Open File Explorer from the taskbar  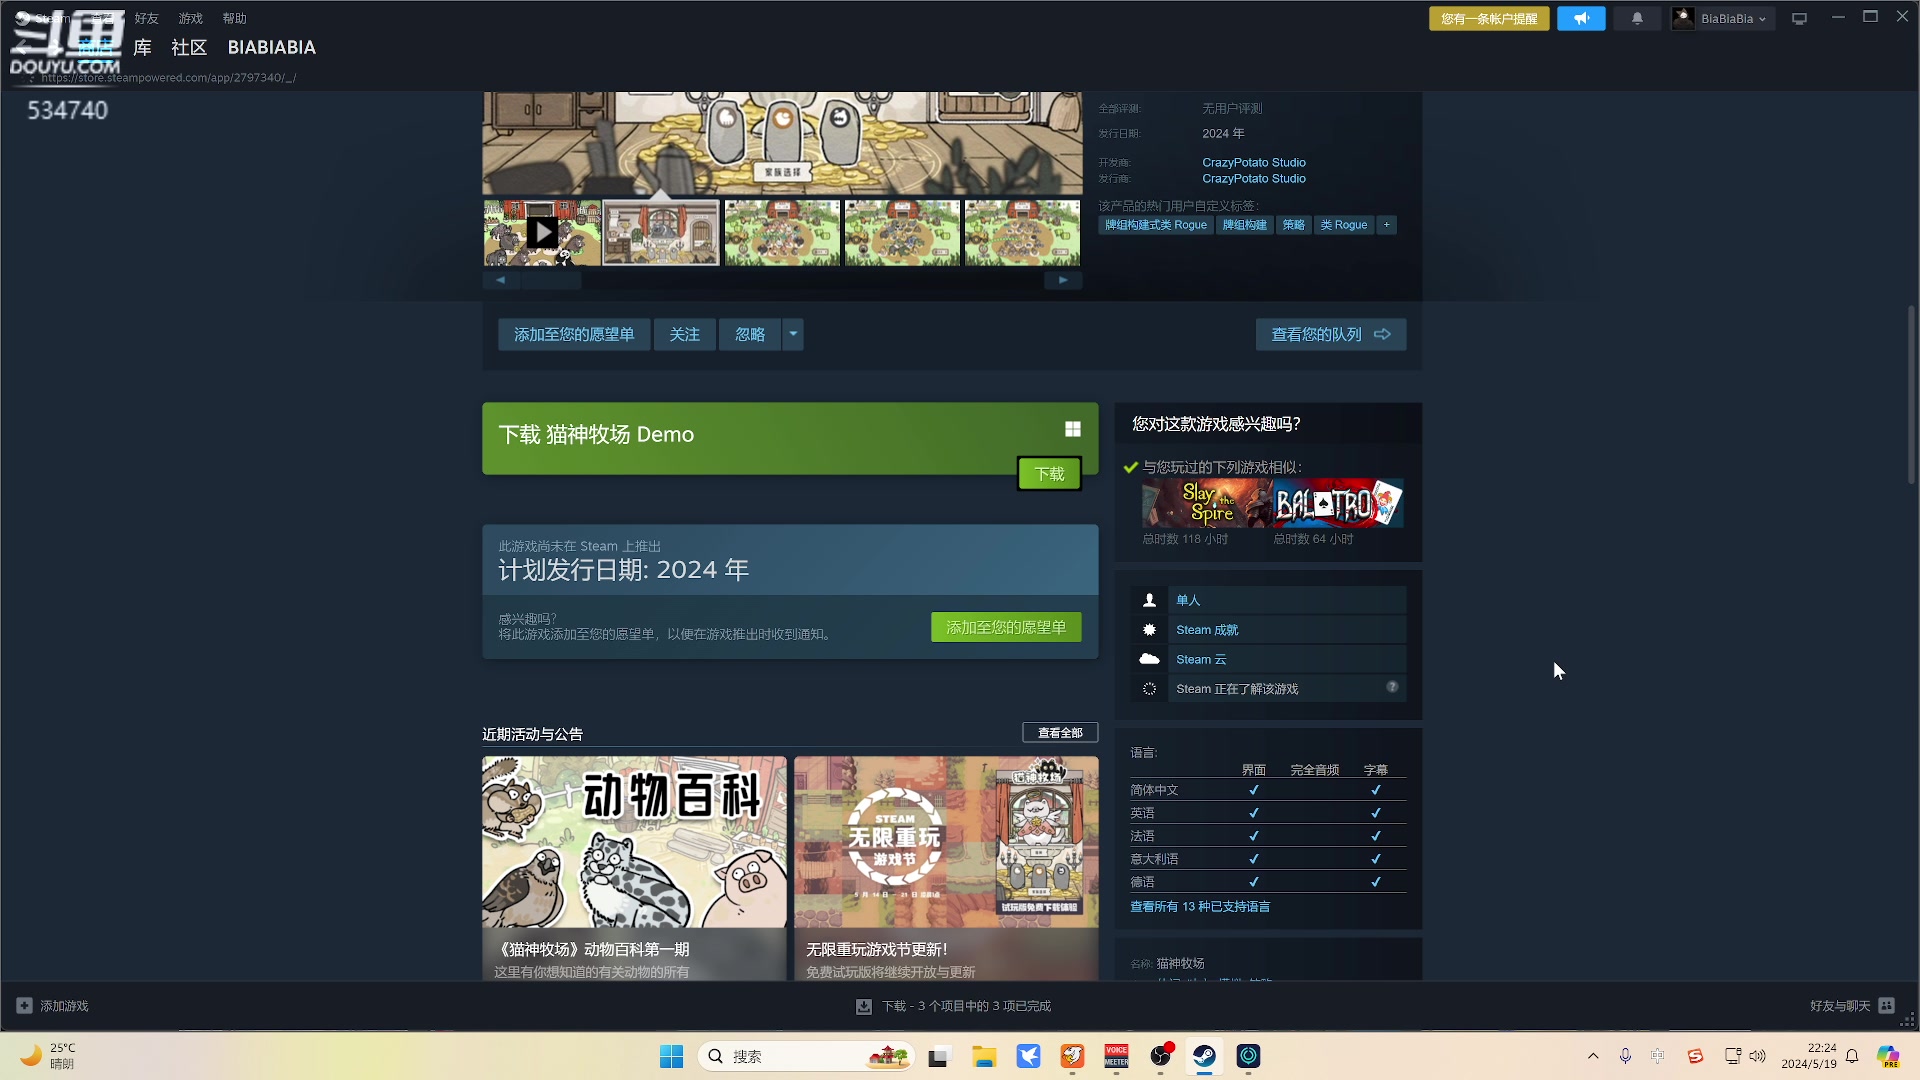984,1056
